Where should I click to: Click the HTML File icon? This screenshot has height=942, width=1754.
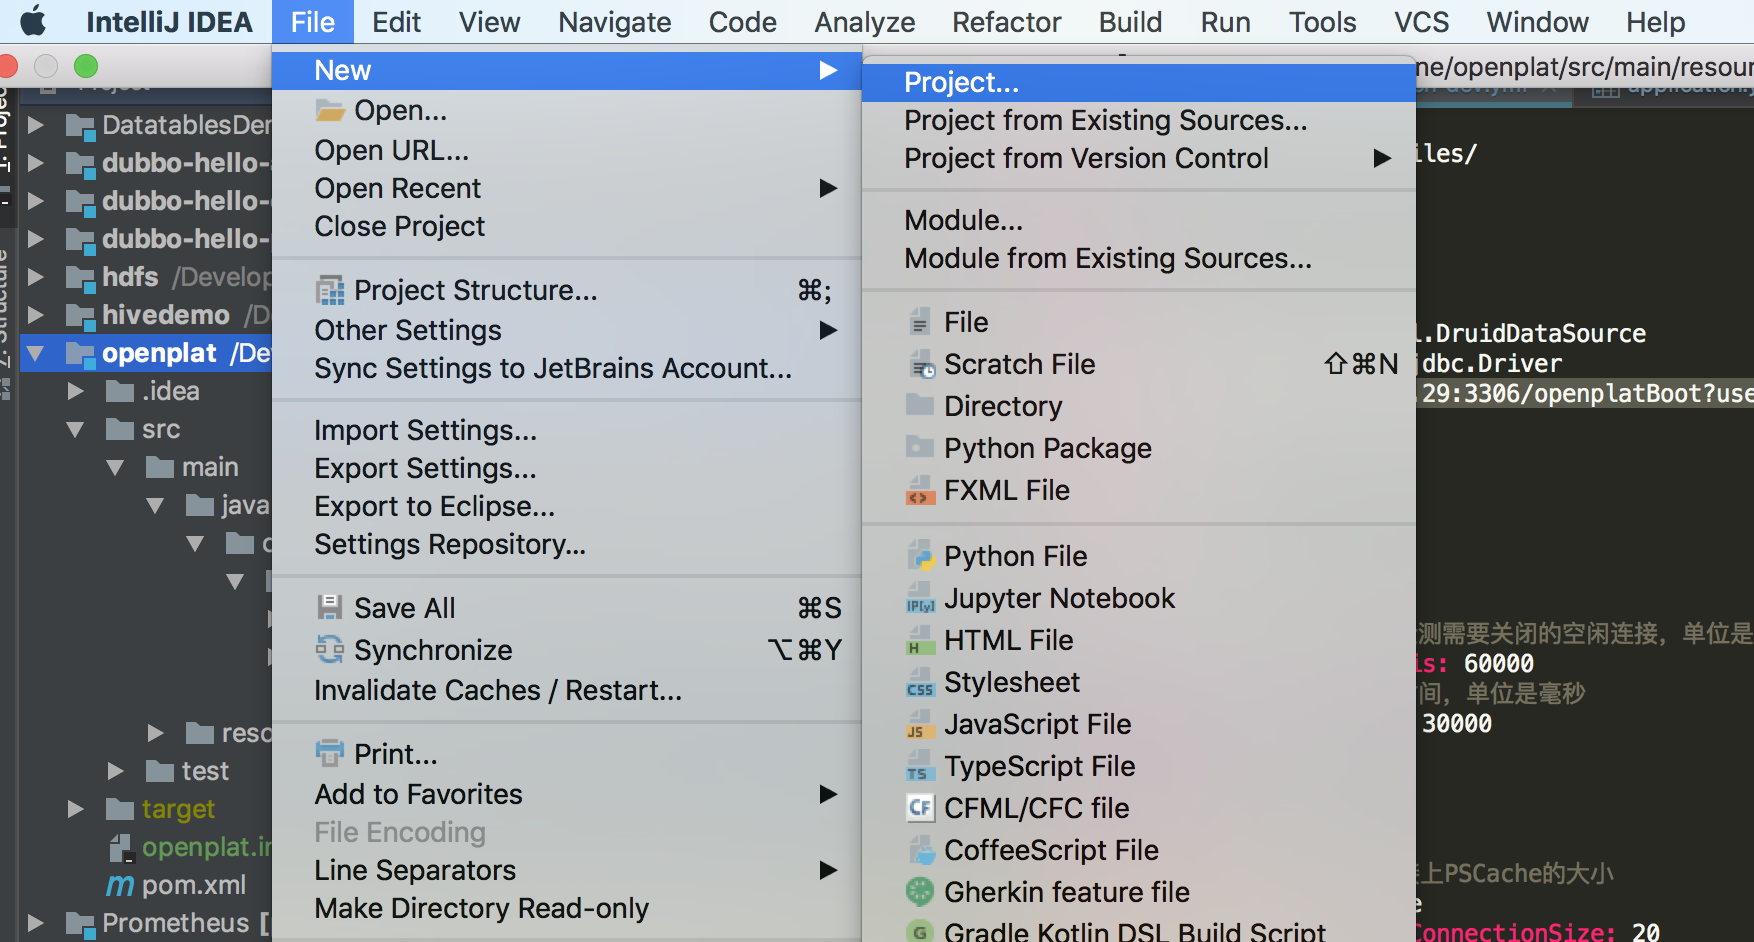(x=919, y=641)
